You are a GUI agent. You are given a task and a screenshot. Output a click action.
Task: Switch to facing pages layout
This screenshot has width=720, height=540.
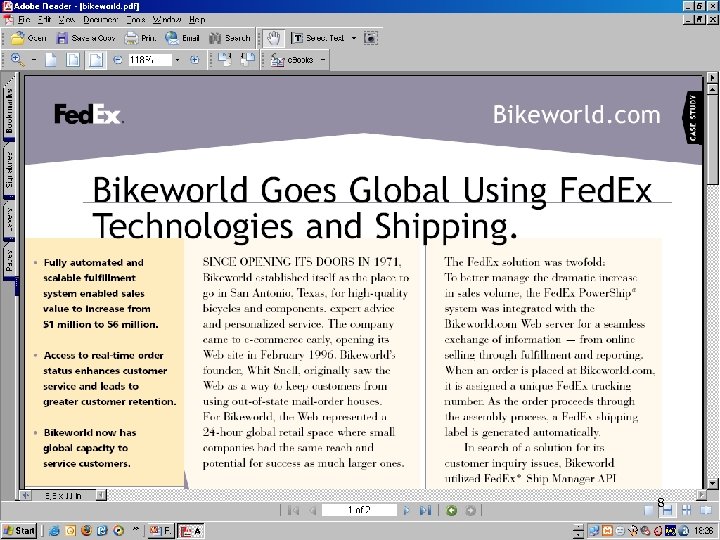(706, 510)
